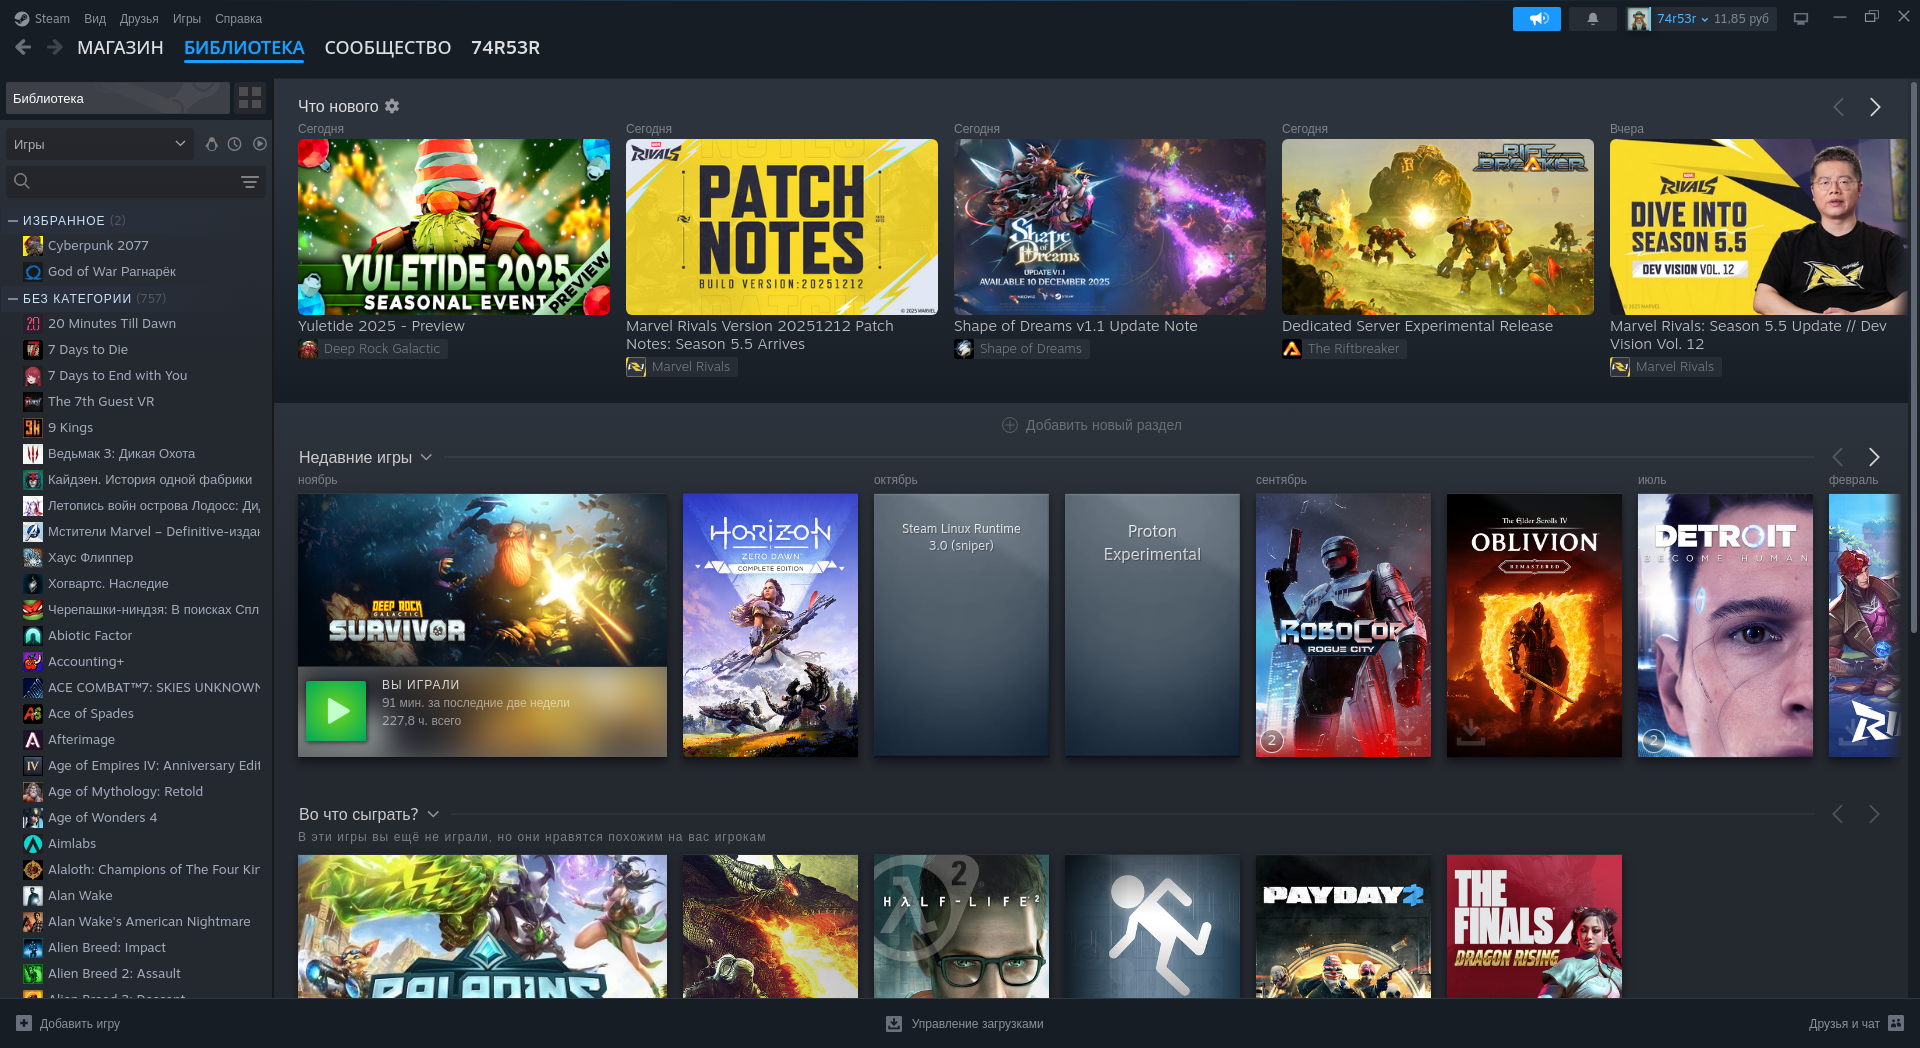Open the Справка menu
This screenshot has height=1048, width=1920.
tap(238, 19)
